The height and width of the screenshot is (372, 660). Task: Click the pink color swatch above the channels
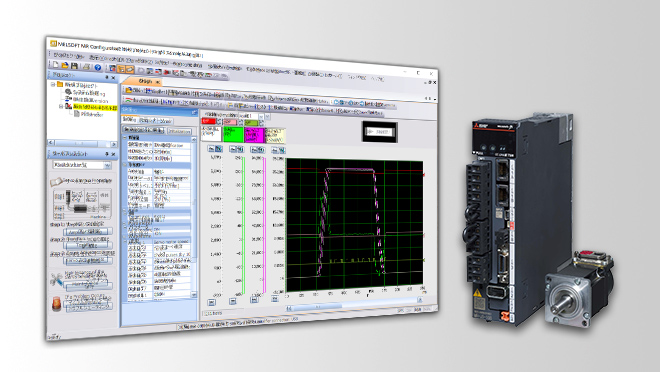230,122
